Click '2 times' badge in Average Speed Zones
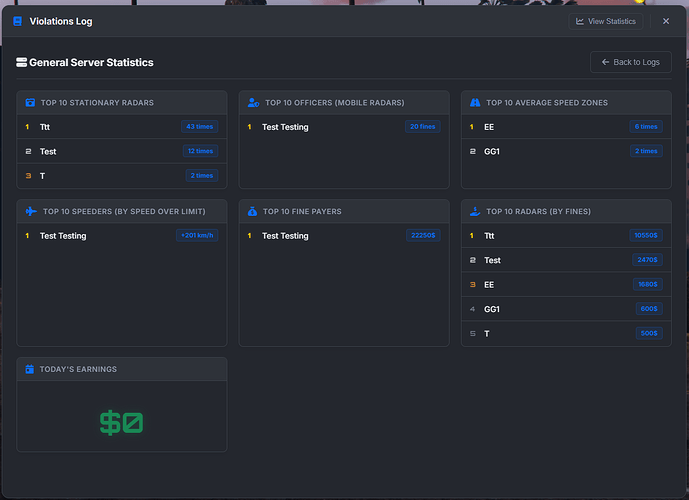The width and height of the screenshot is (689, 500). (646, 151)
